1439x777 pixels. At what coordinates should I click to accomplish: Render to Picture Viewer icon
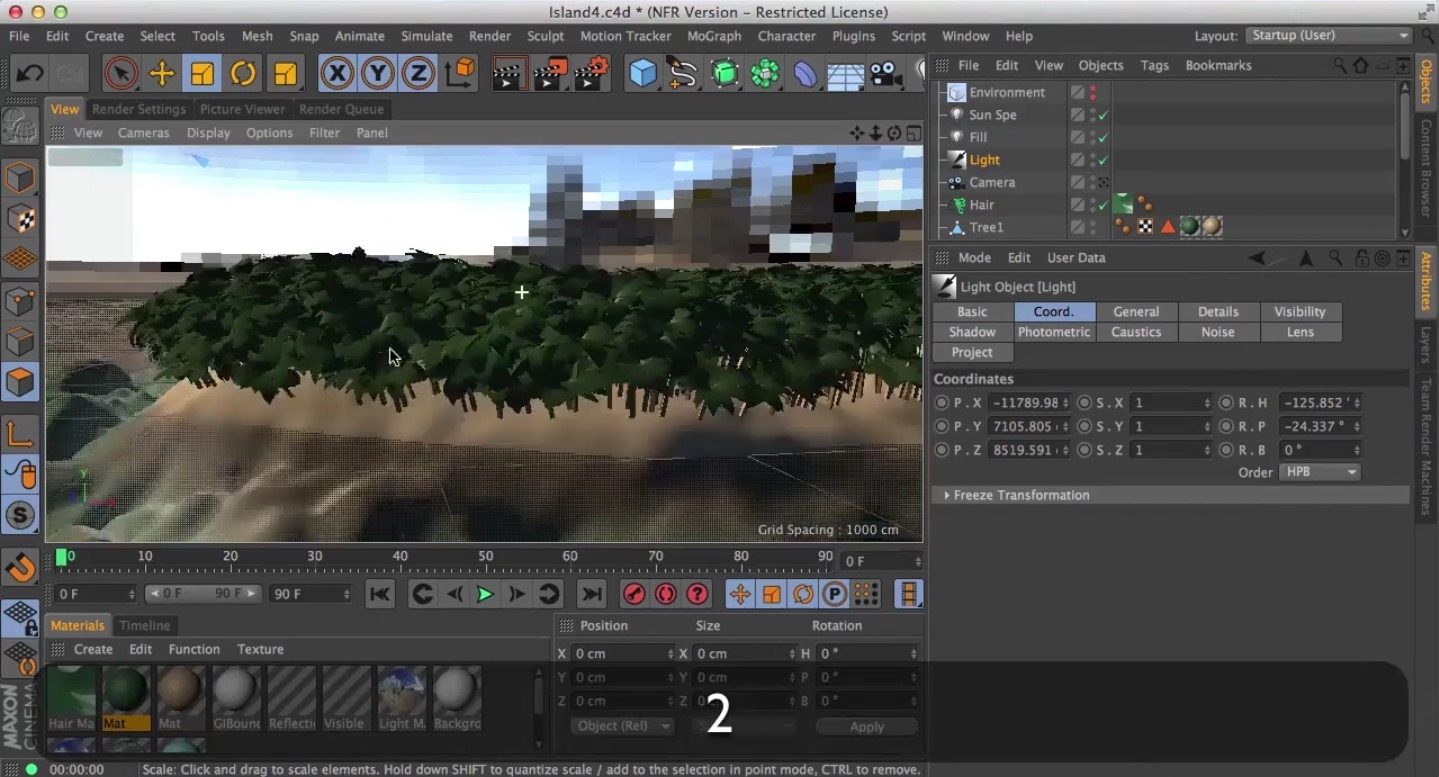coord(551,73)
